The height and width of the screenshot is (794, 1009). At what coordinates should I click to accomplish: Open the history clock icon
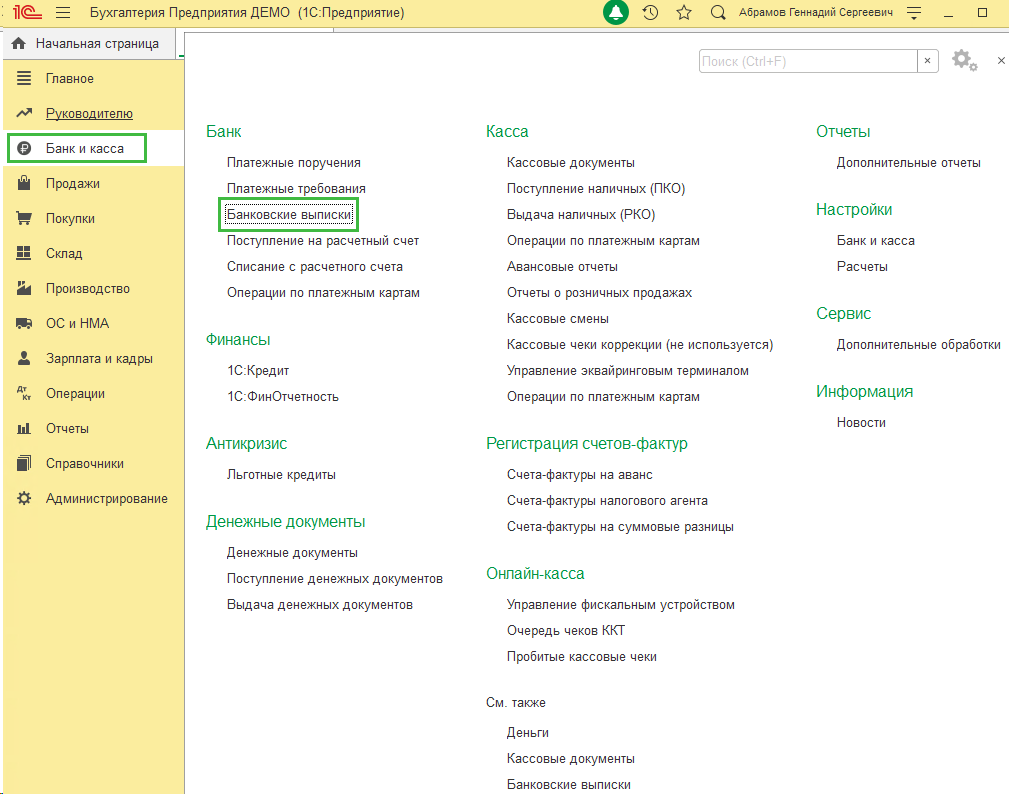click(651, 12)
